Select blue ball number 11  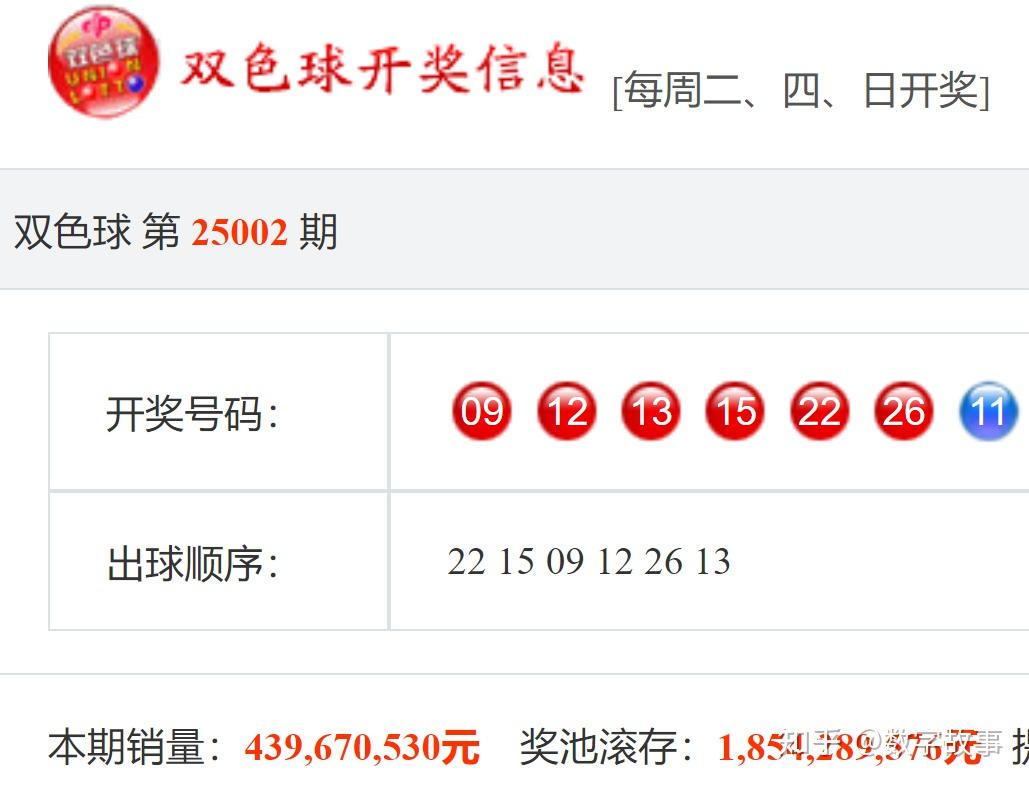pos(988,411)
